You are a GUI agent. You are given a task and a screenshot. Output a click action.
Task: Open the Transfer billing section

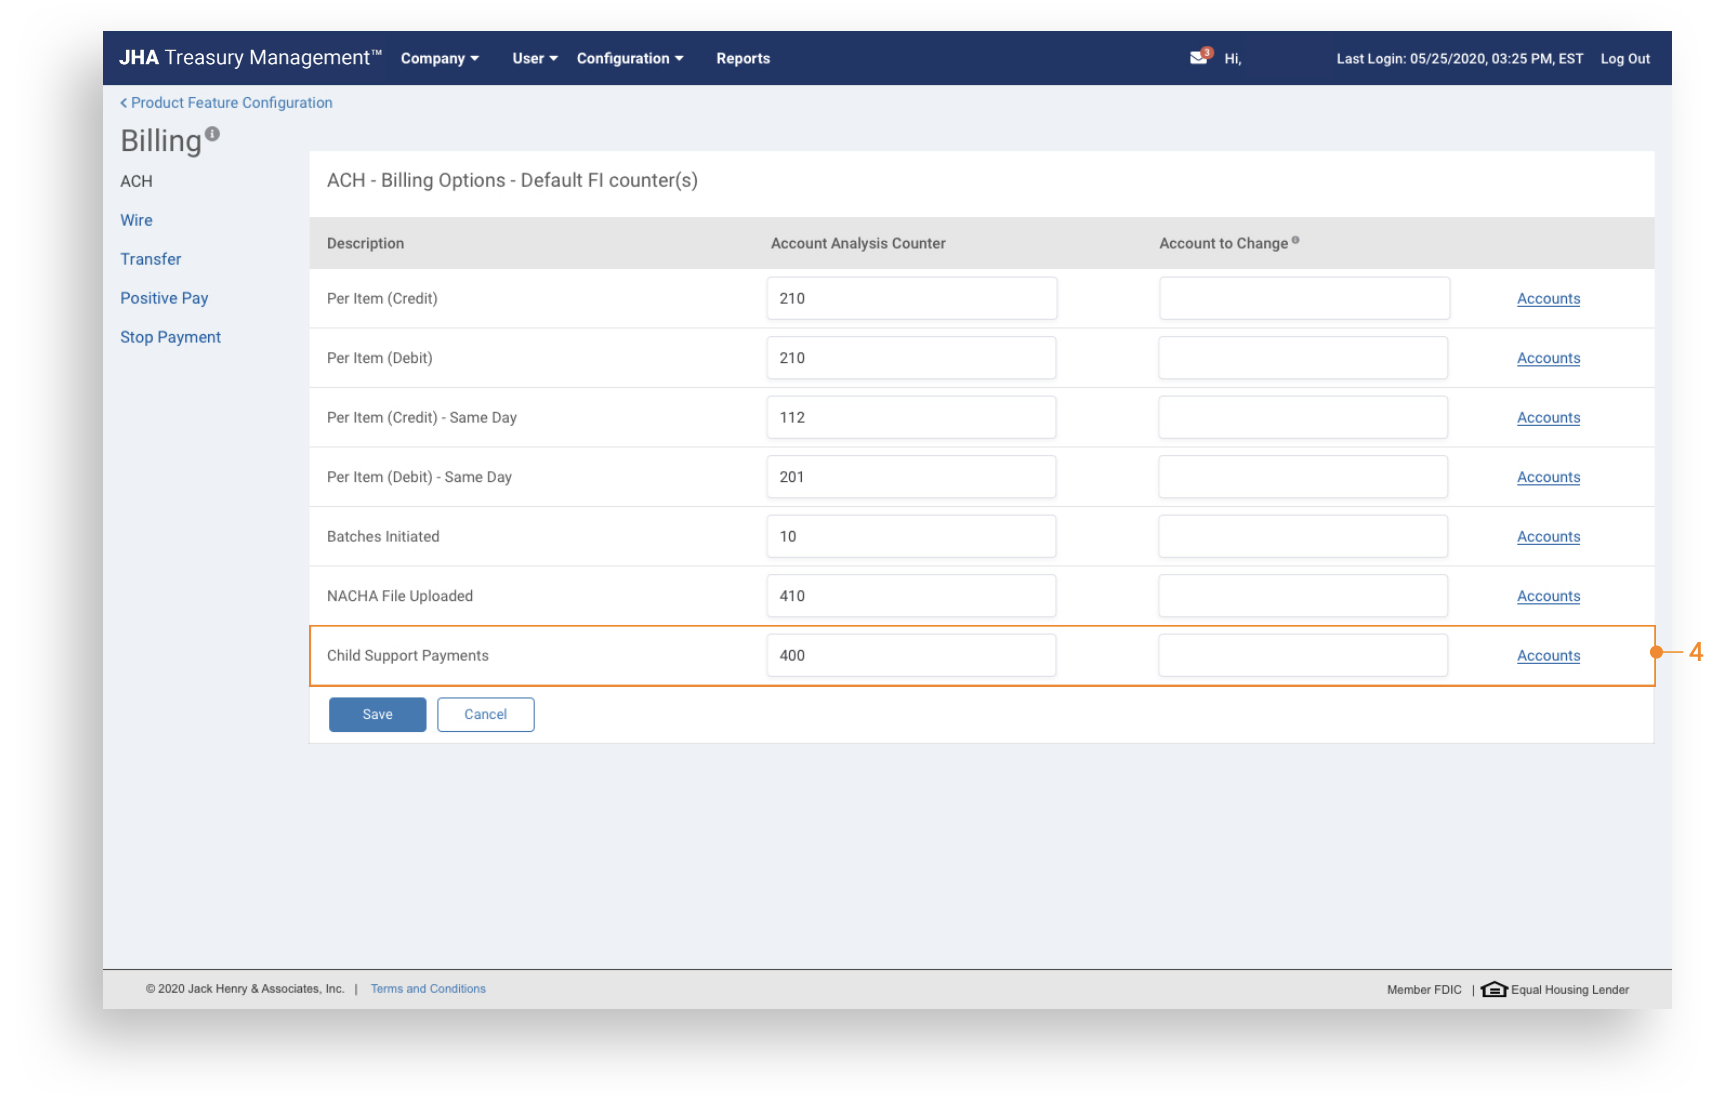click(x=150, y=259)
